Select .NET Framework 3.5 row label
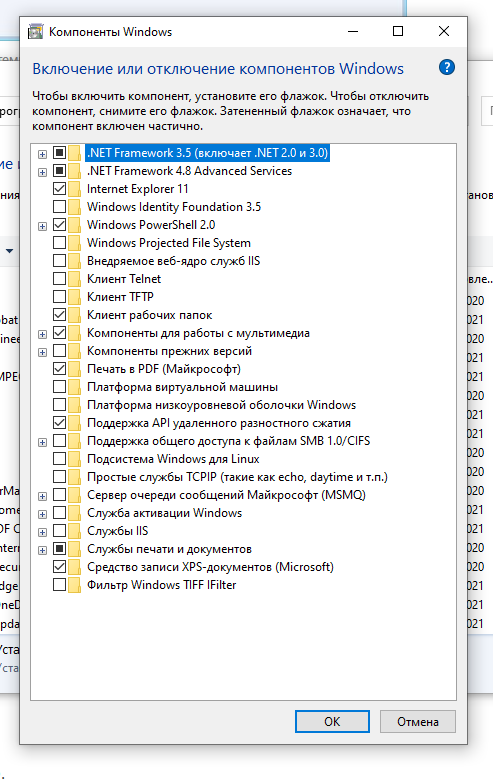 [207, 153]
